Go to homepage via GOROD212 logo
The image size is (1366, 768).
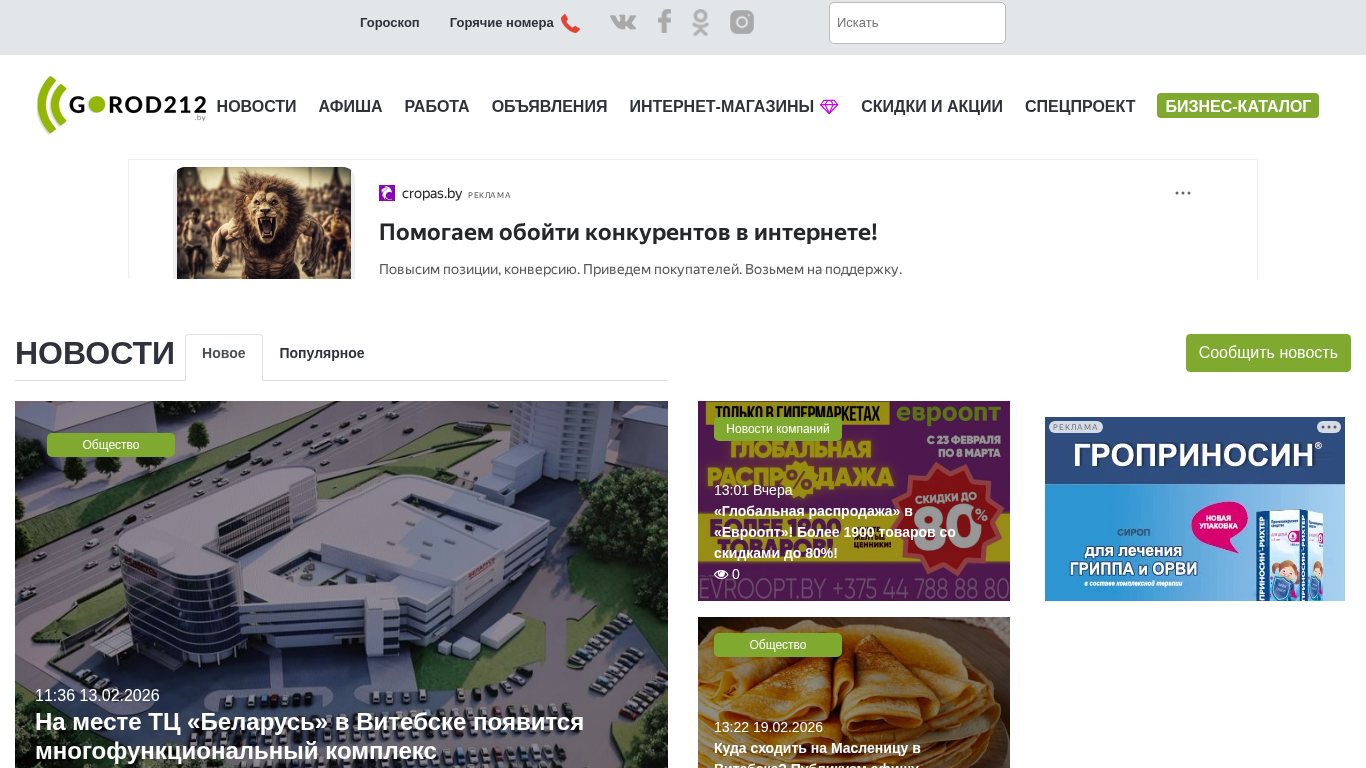(121, 105)
